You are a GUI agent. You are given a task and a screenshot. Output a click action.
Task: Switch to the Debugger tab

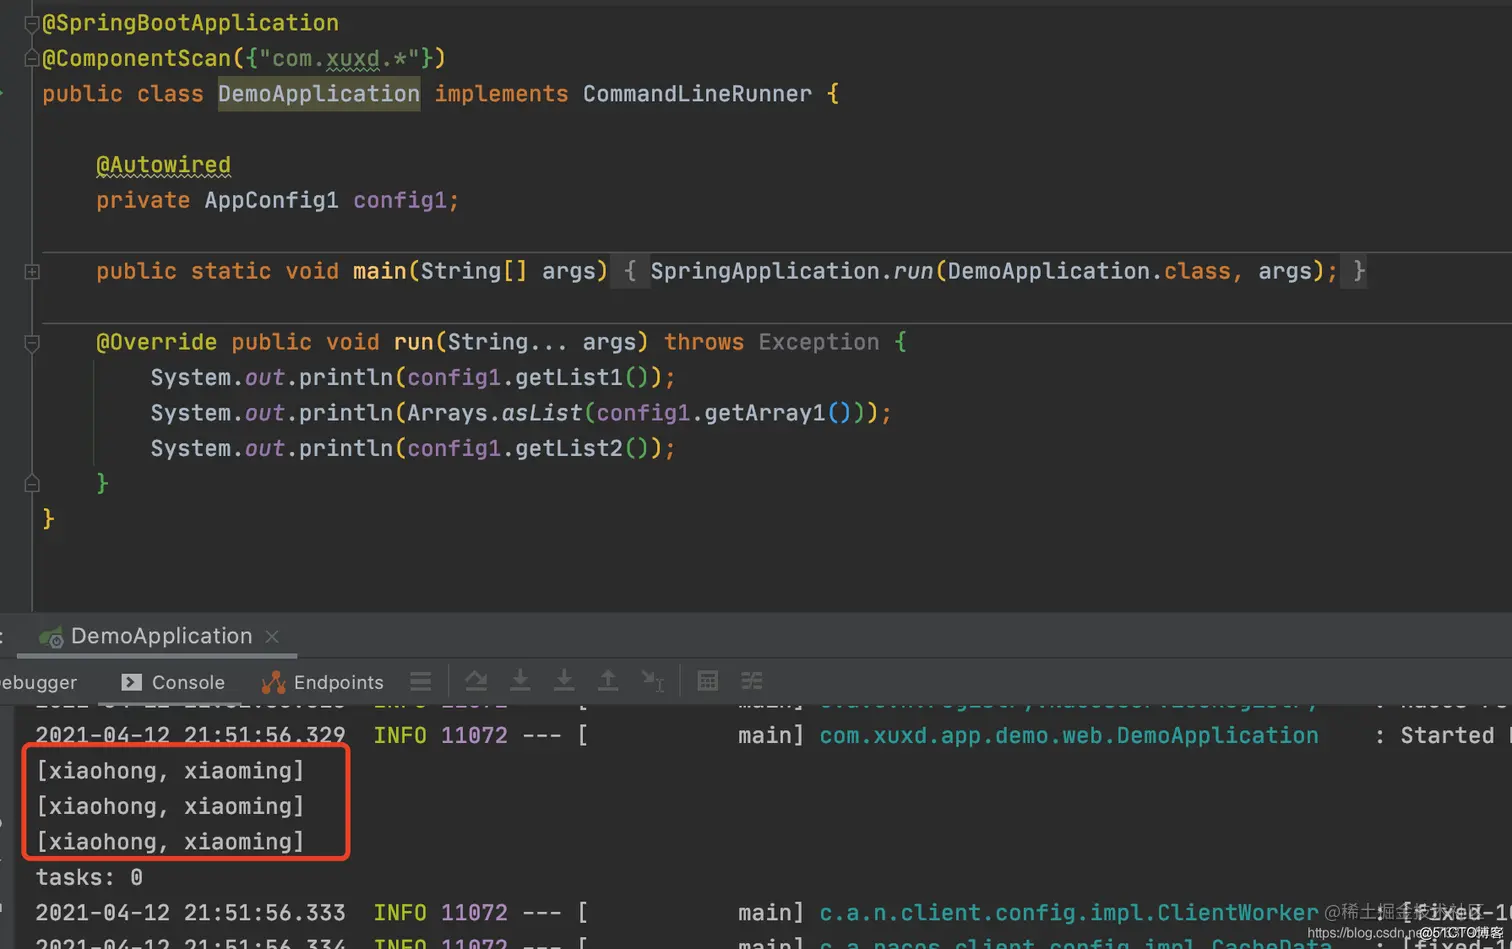[x=38, y=682]
